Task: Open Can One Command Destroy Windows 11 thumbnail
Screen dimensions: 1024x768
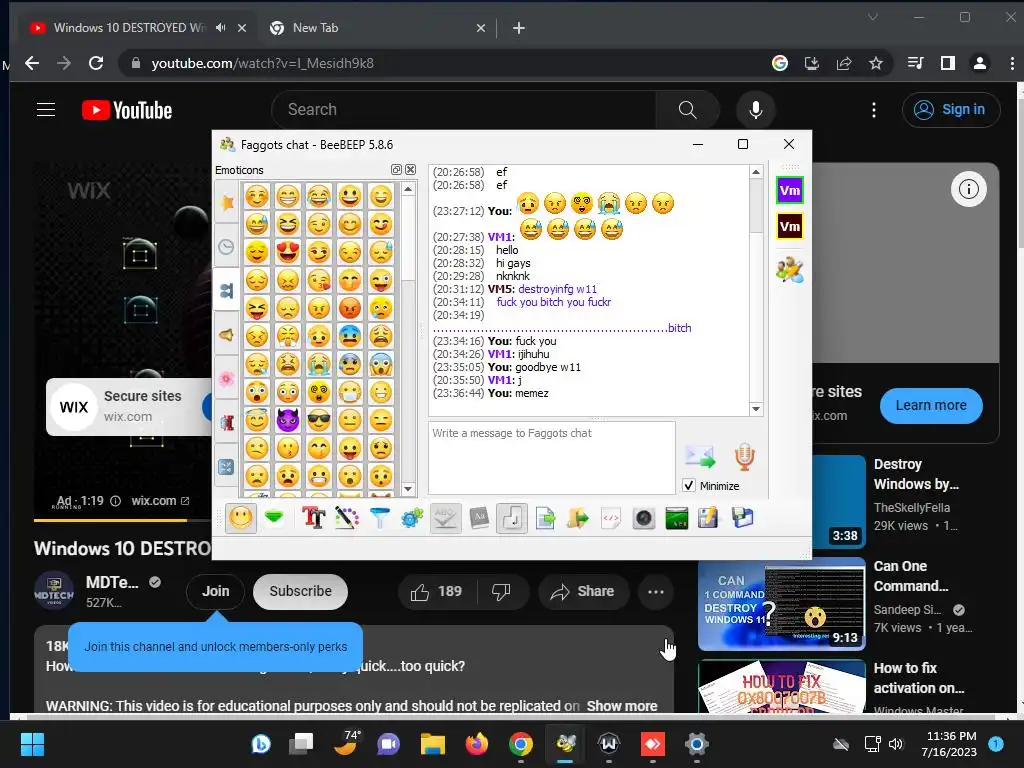Action: [782, 604]
